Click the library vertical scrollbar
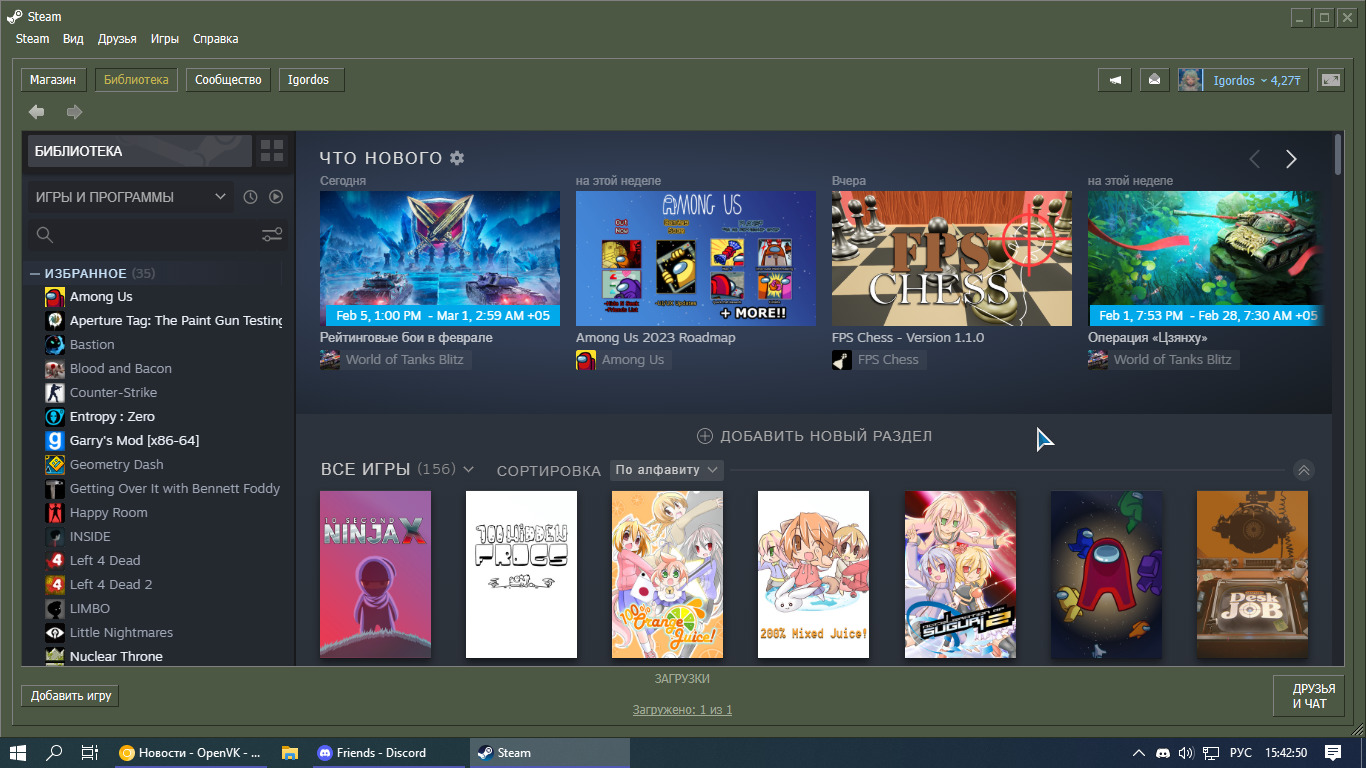 point(1338,155)
